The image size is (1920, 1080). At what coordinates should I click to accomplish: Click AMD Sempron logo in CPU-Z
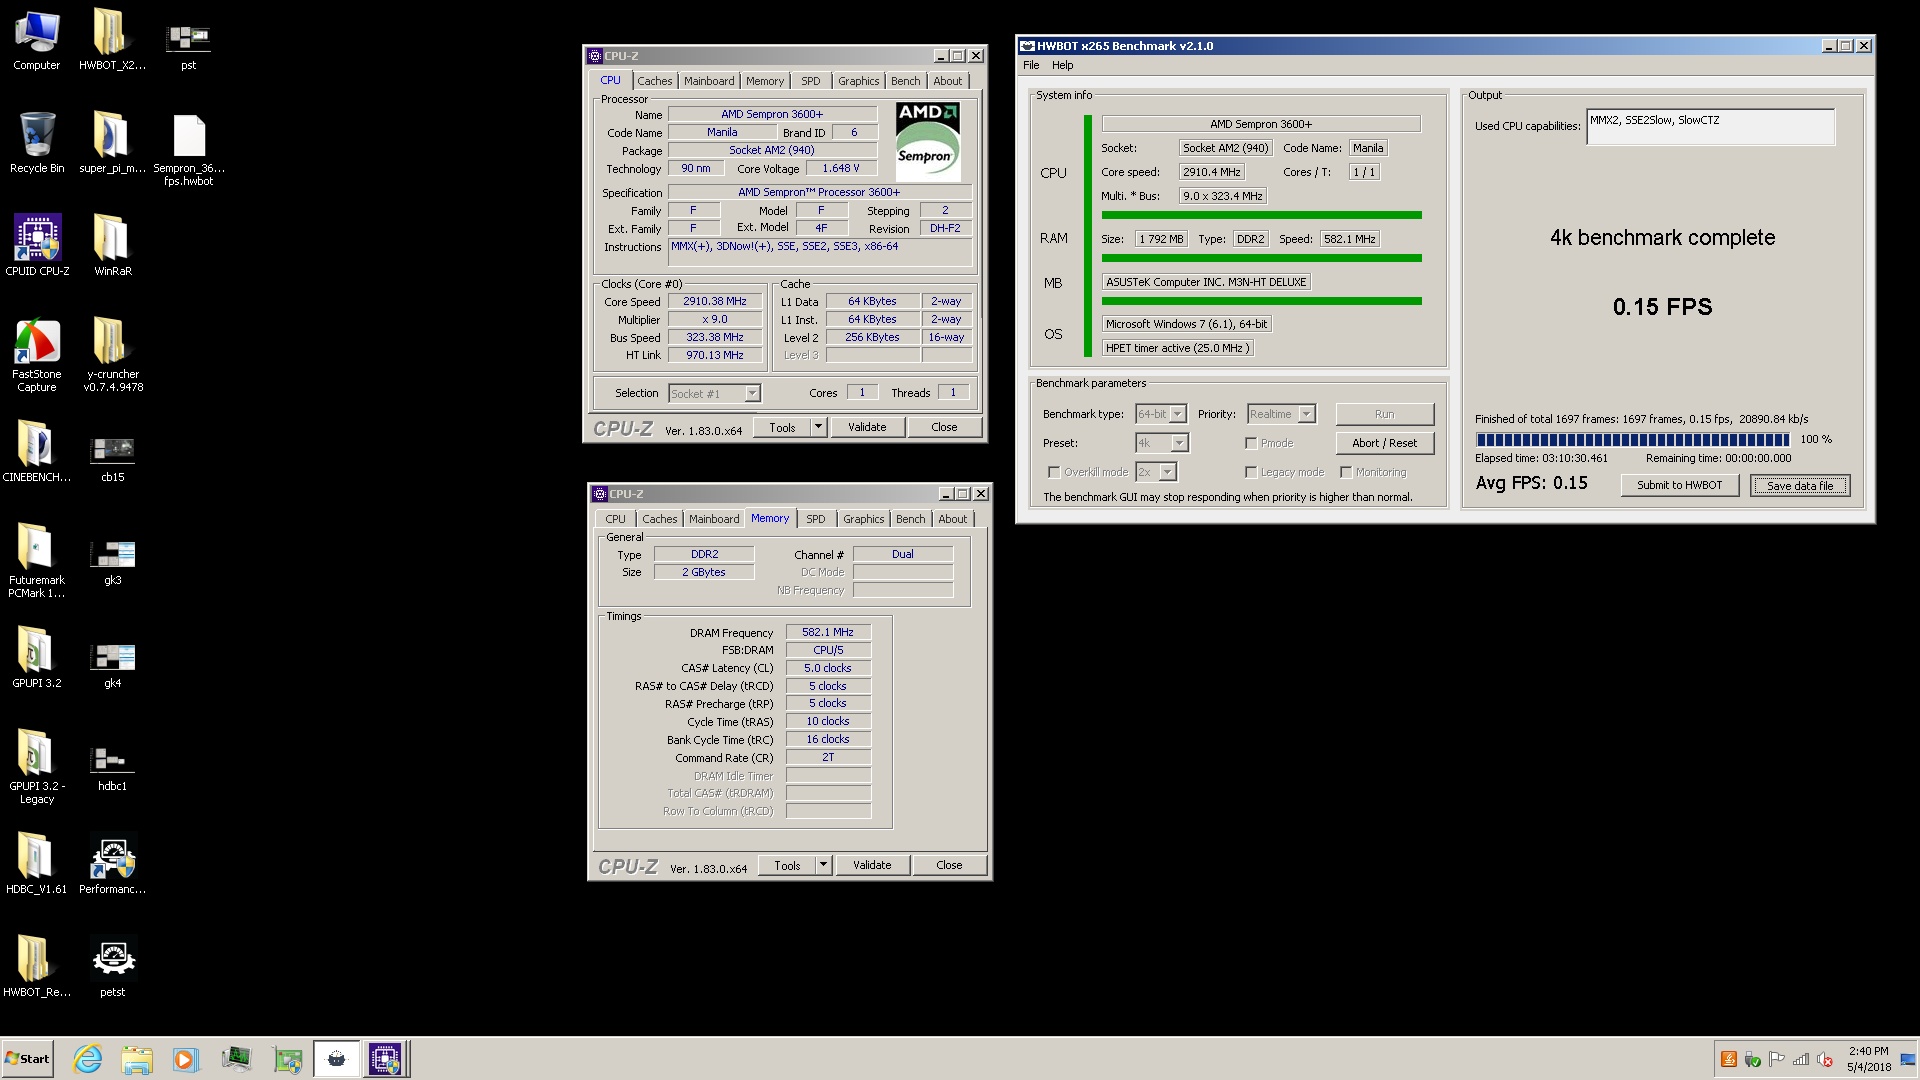[x=928, y=141]
